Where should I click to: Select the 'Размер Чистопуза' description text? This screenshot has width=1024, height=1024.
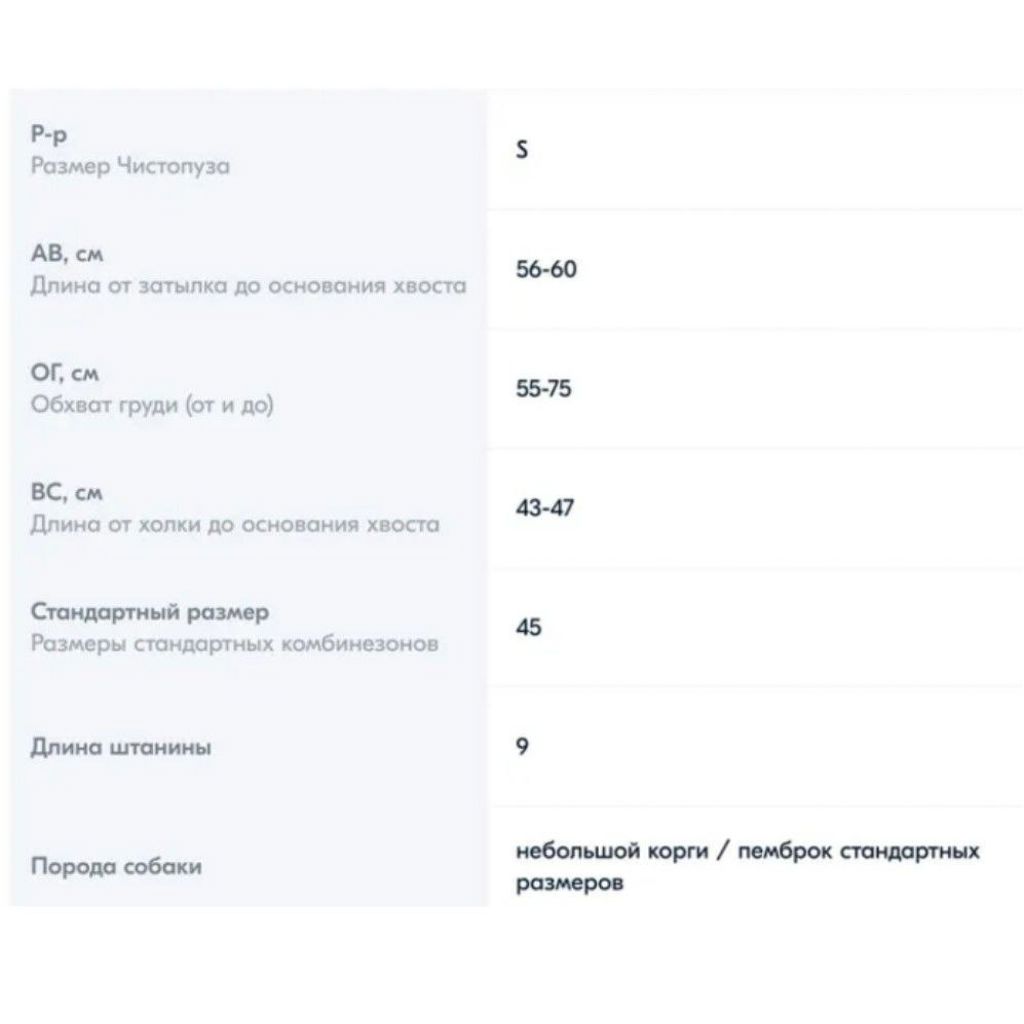tap(130, 166)
